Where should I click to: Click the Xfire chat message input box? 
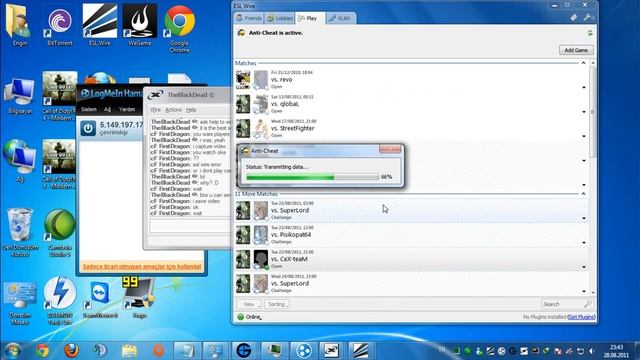190,227
